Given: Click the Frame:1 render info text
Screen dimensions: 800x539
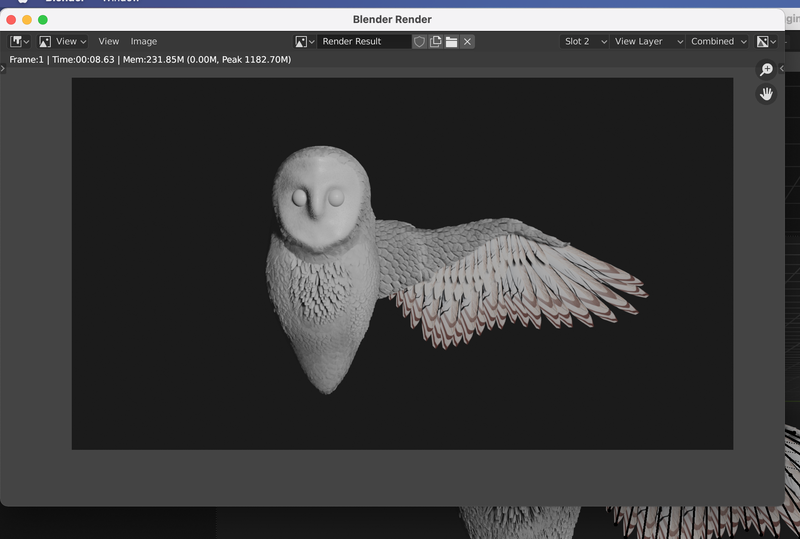Looking at the screenshot, I should [x=150, y=60].
